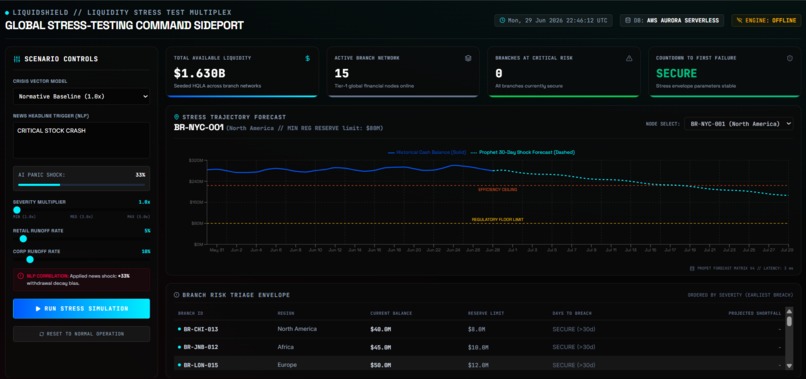This screenshot has width=806, height=379.
Task: Click the Days to Breach column header
Action: coord(572,313)
